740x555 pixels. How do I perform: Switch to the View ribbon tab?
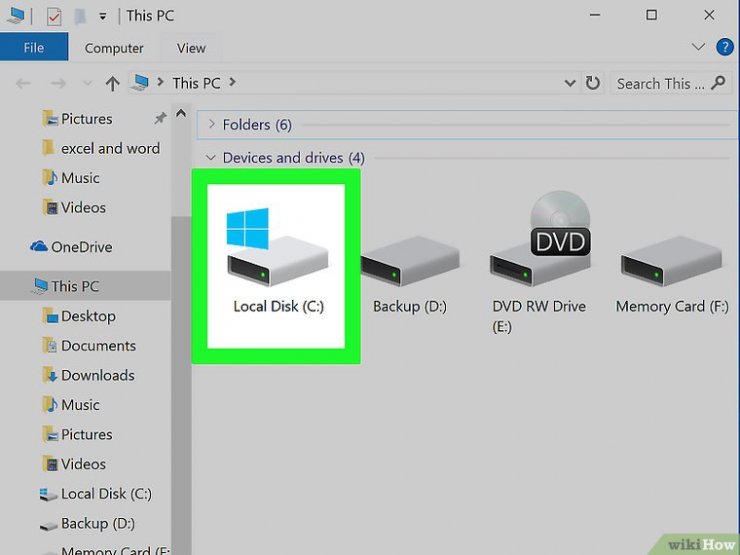(x=191, y=48)
